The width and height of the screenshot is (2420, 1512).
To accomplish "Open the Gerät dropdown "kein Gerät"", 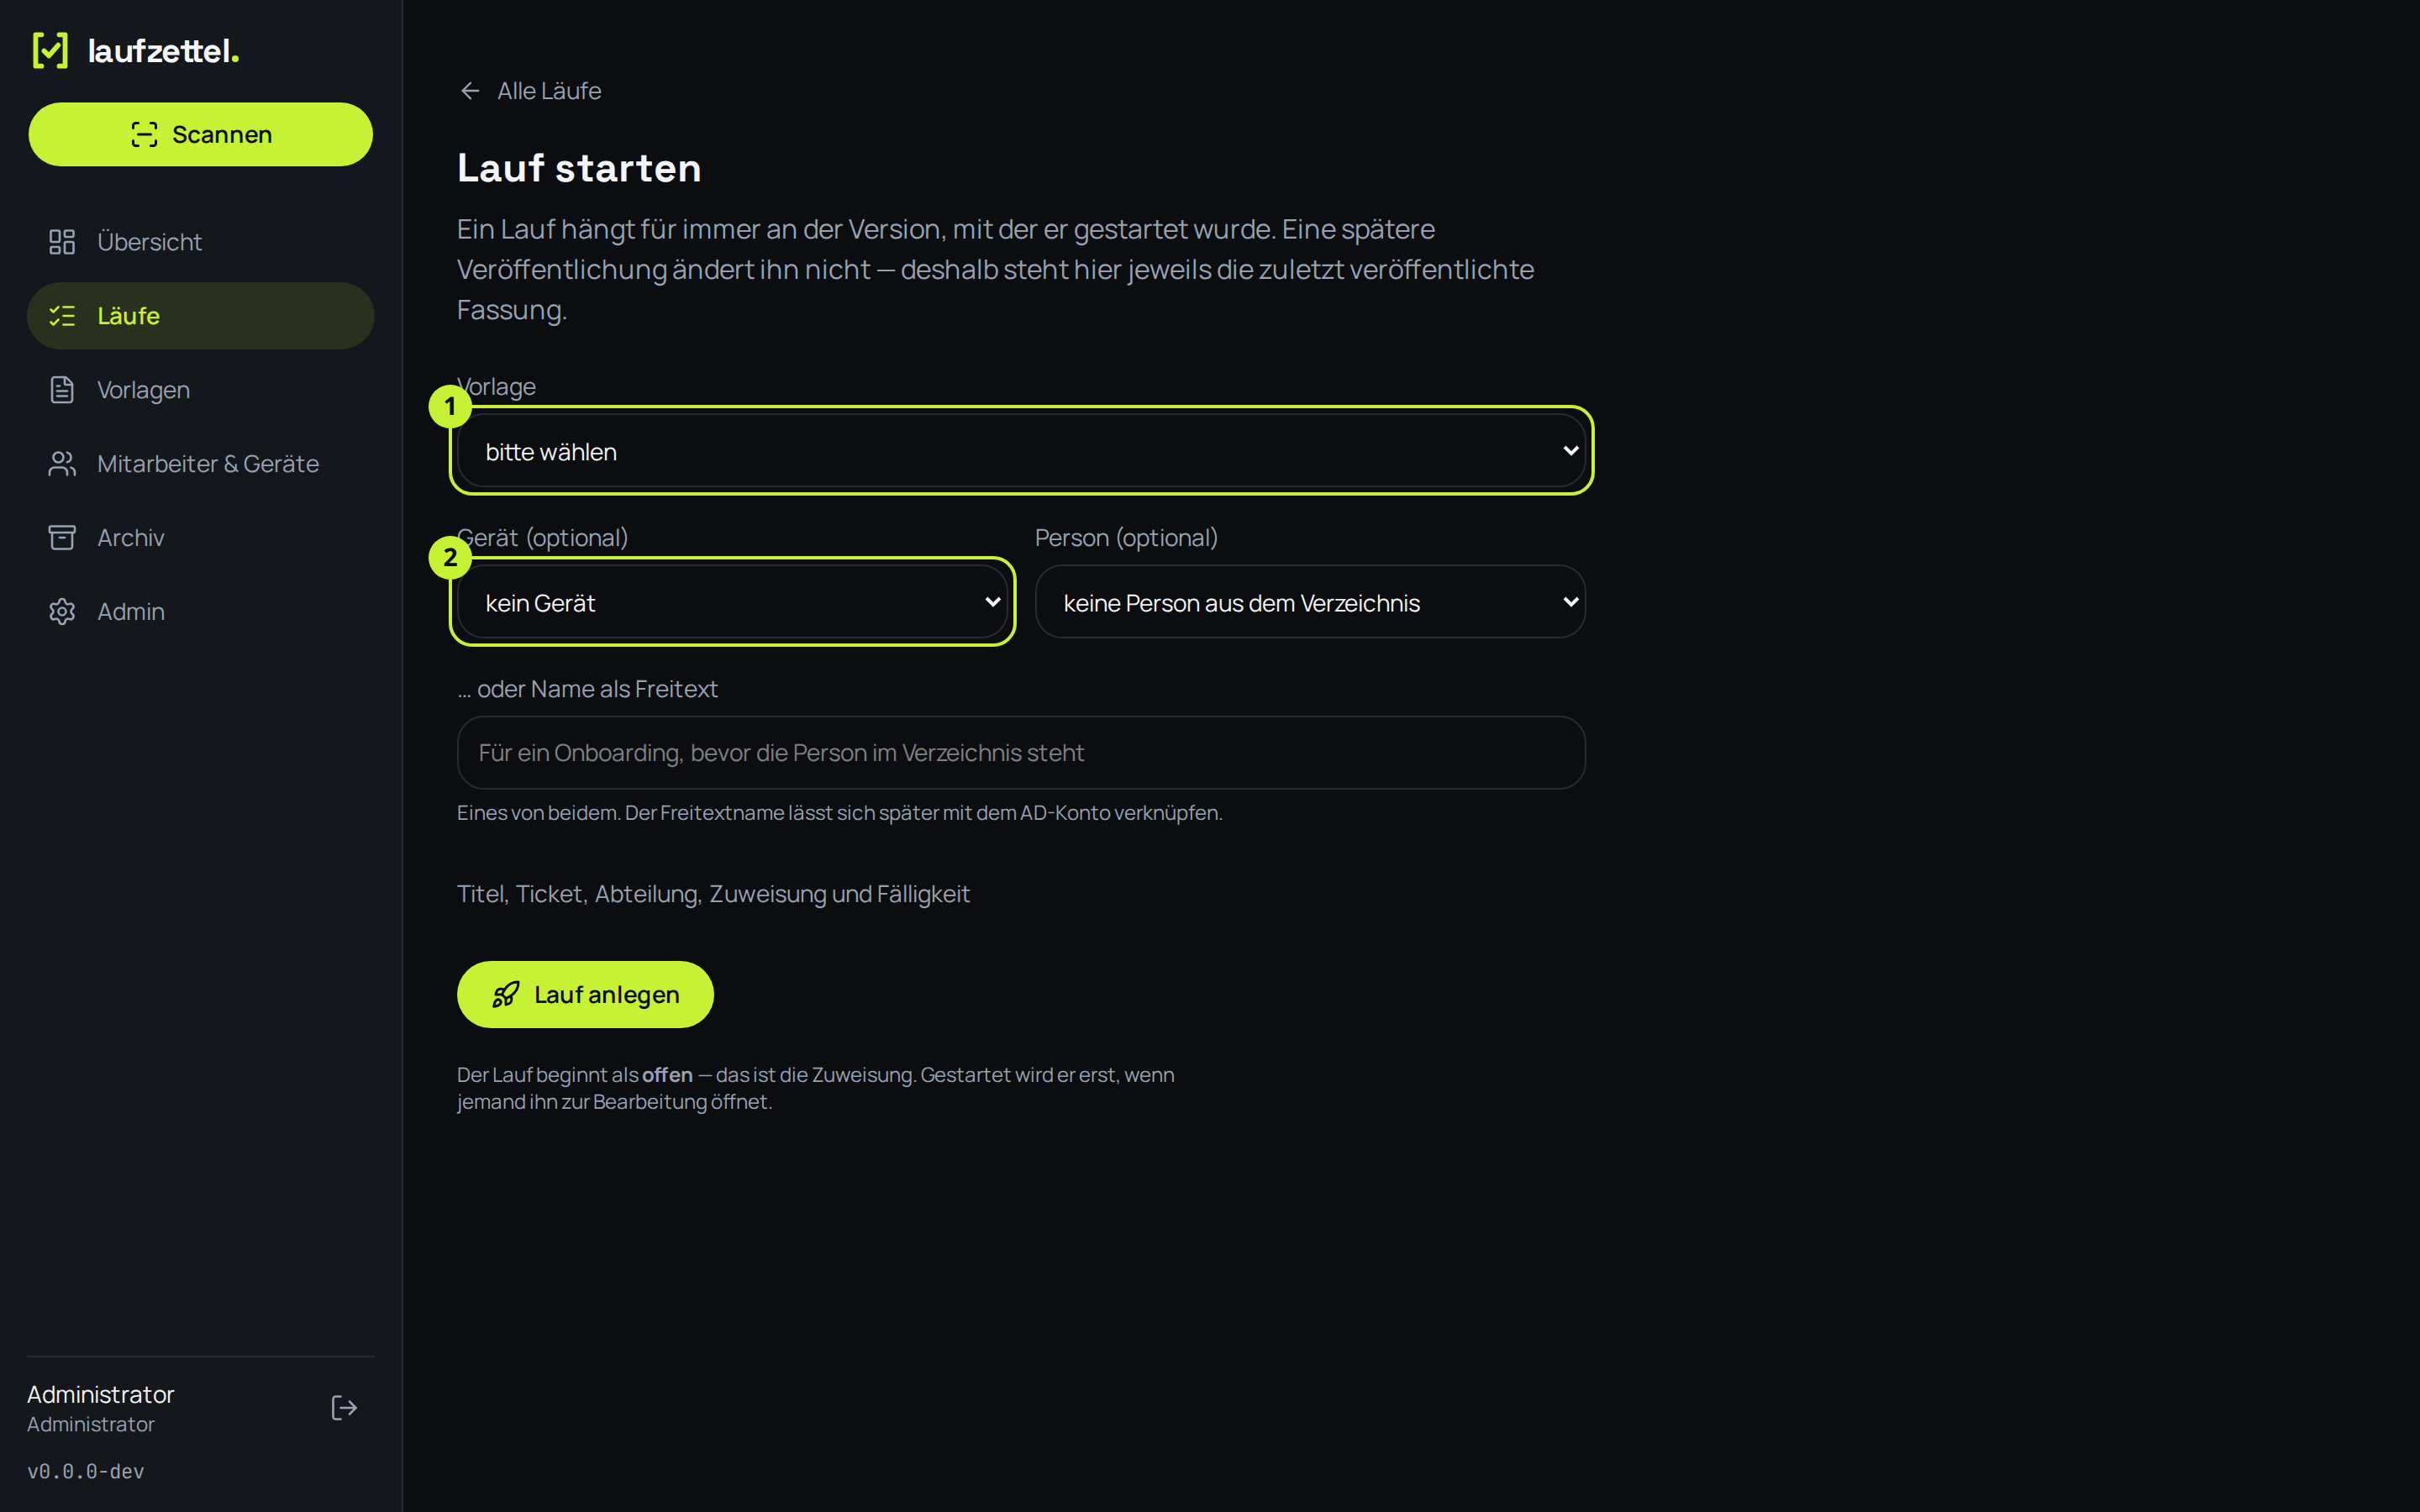I will (732, 602).
